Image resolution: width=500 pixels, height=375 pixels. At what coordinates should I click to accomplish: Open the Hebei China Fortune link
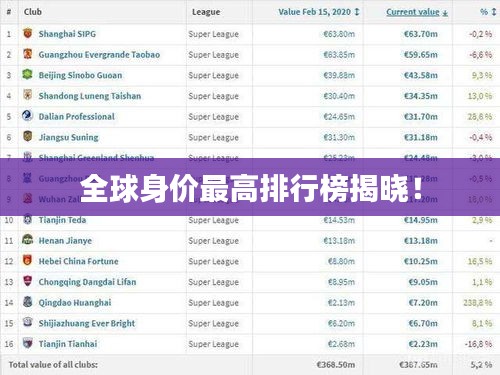point(79,261)
